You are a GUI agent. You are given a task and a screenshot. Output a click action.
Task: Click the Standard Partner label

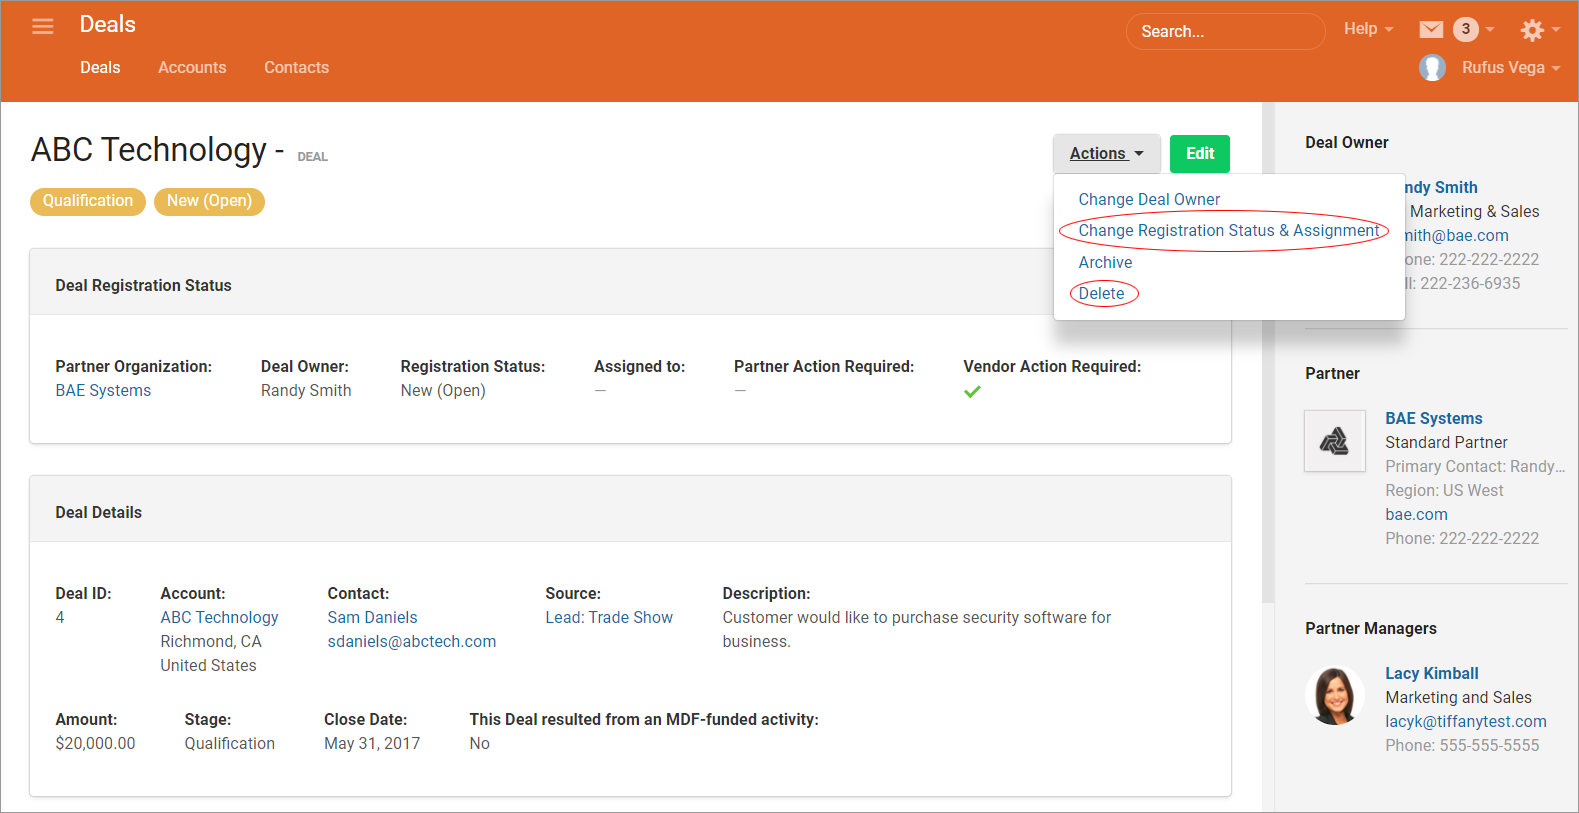pyautogui.click(x=1446, y=443)
